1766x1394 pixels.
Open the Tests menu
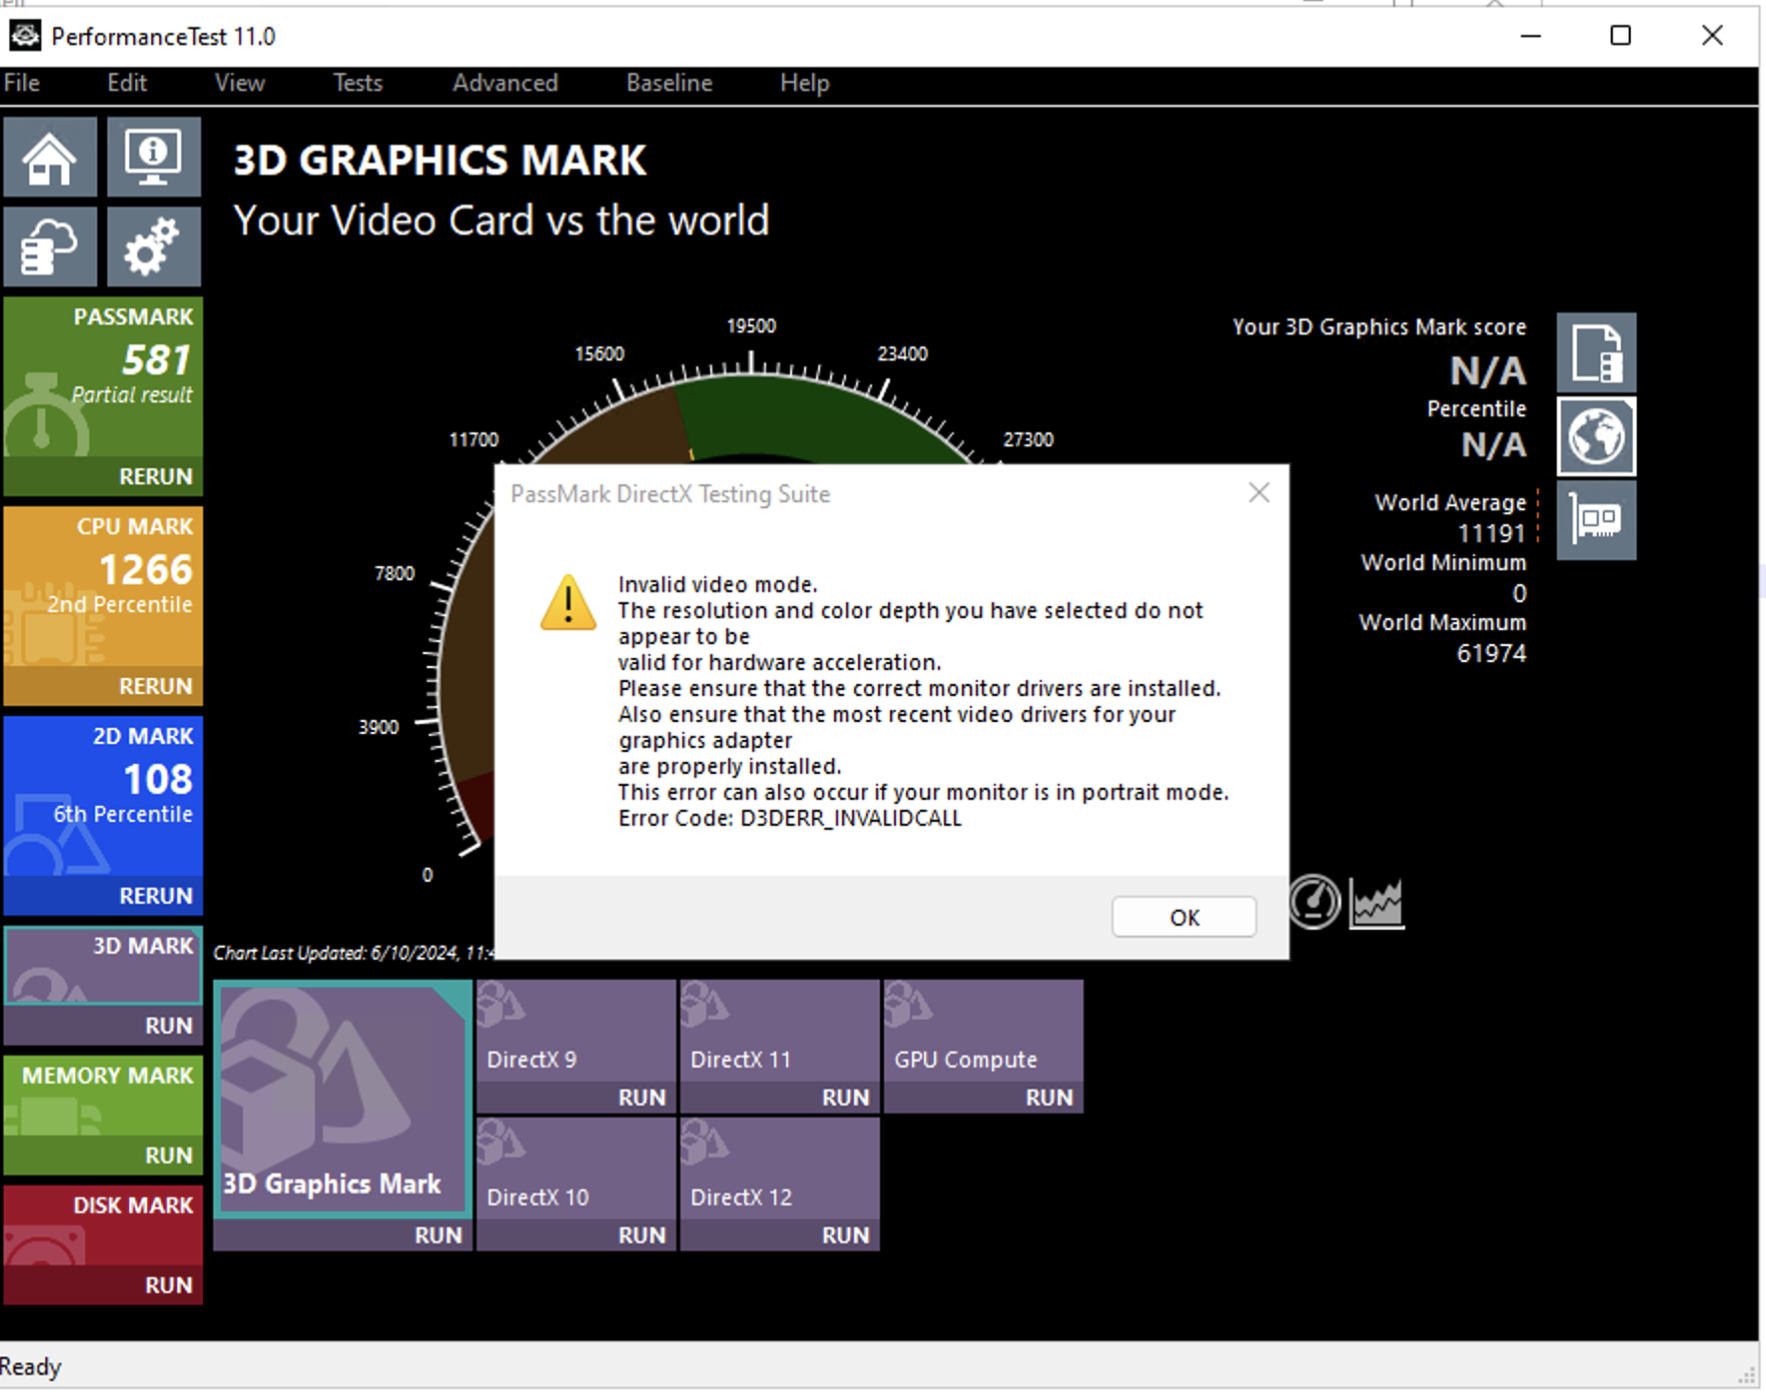[358, 83]
